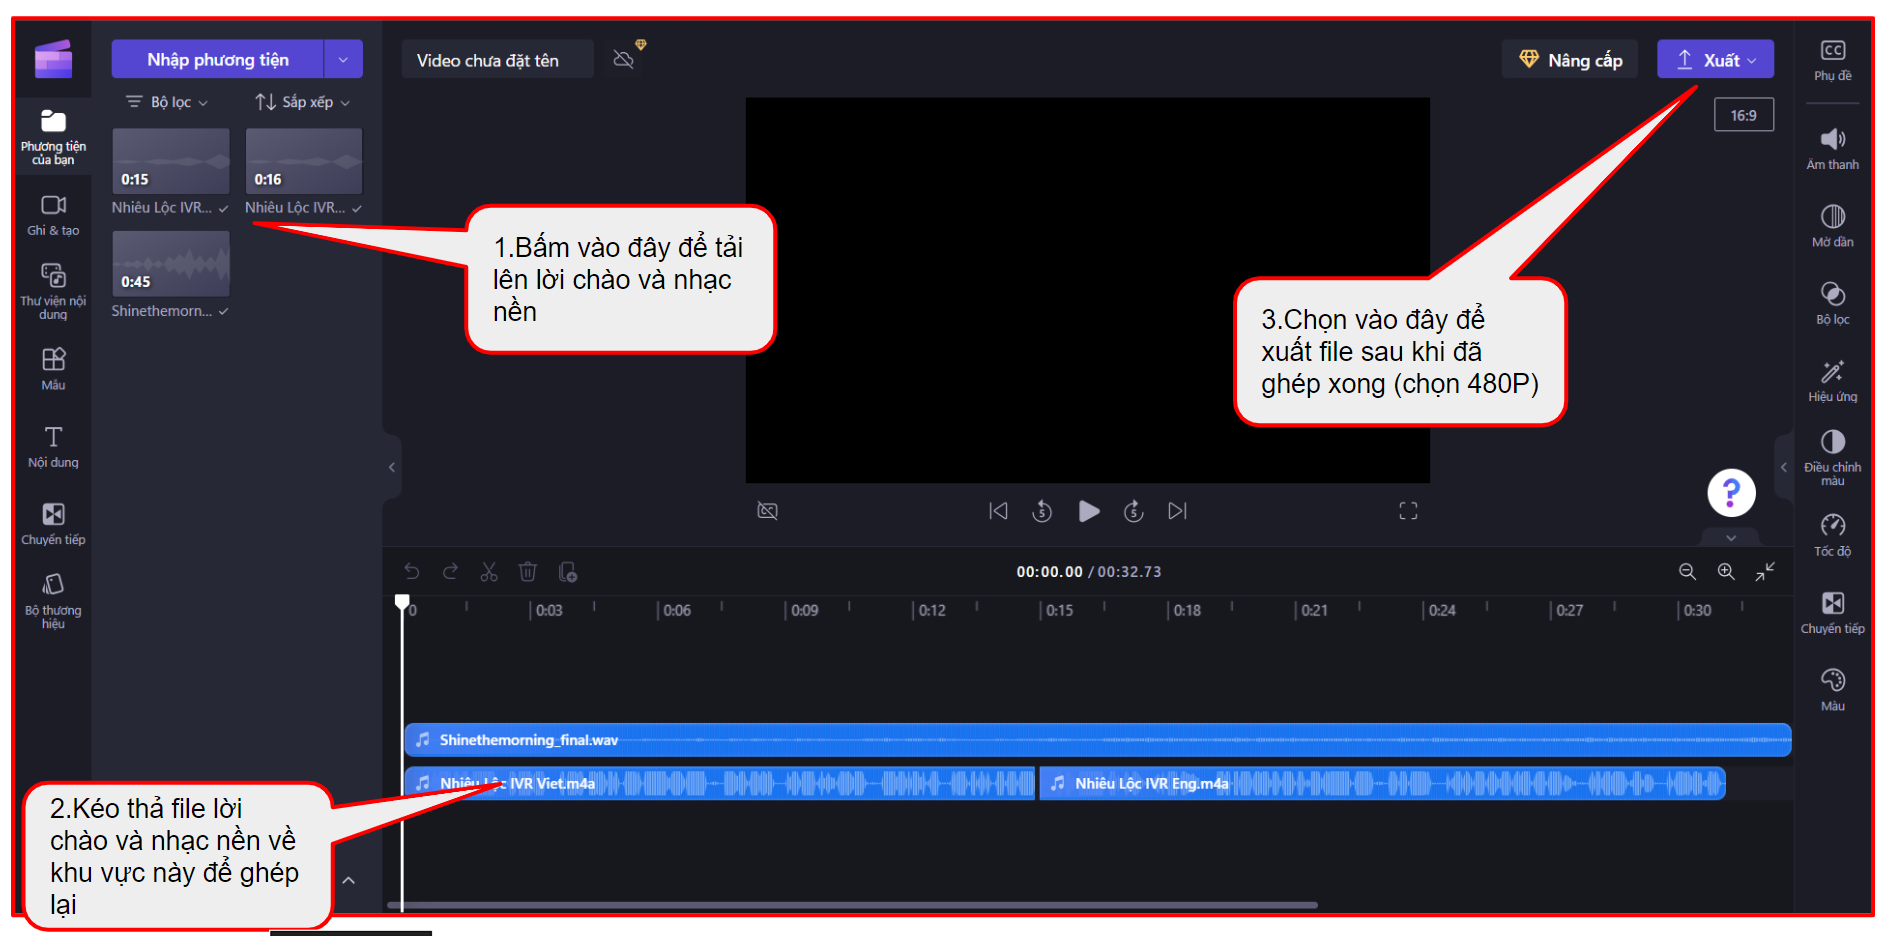The height and width of the screenshot is (936, 1887).
Task: Zoom in on the timeline
Action: (1726, 572)
